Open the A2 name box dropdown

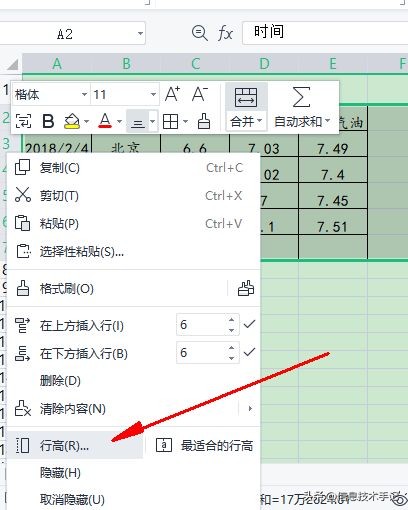point(140,33)
